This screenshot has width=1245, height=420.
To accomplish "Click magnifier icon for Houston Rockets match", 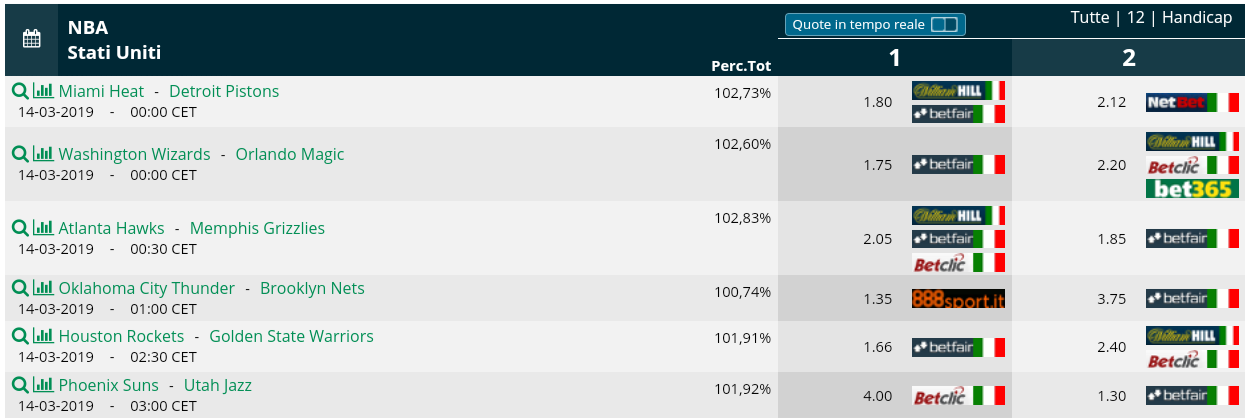I will click(x=19, y=336).
